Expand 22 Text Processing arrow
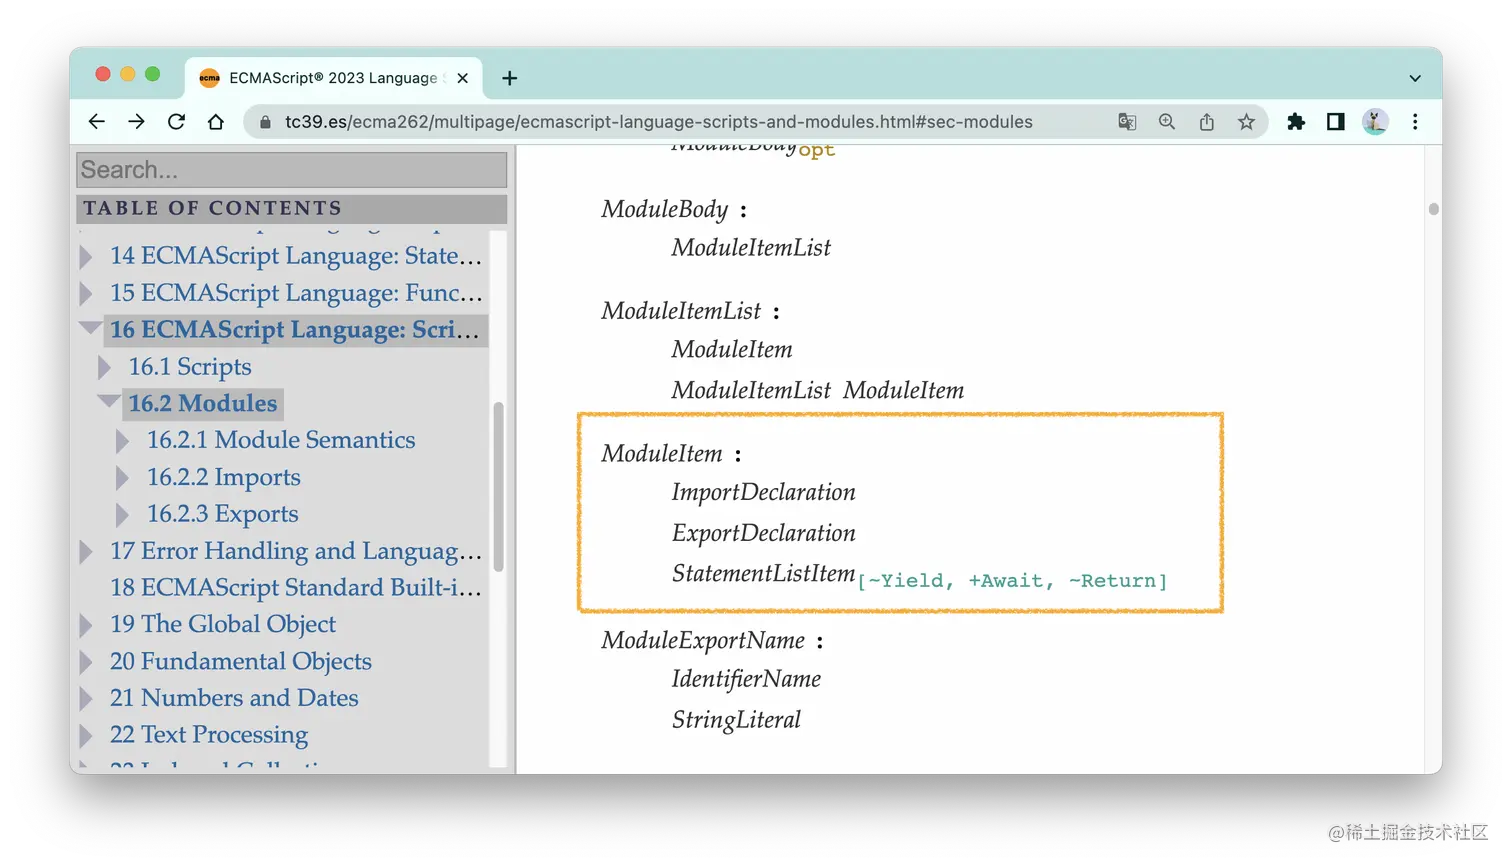Viewport: 1512px width, 866px height. 87,736
